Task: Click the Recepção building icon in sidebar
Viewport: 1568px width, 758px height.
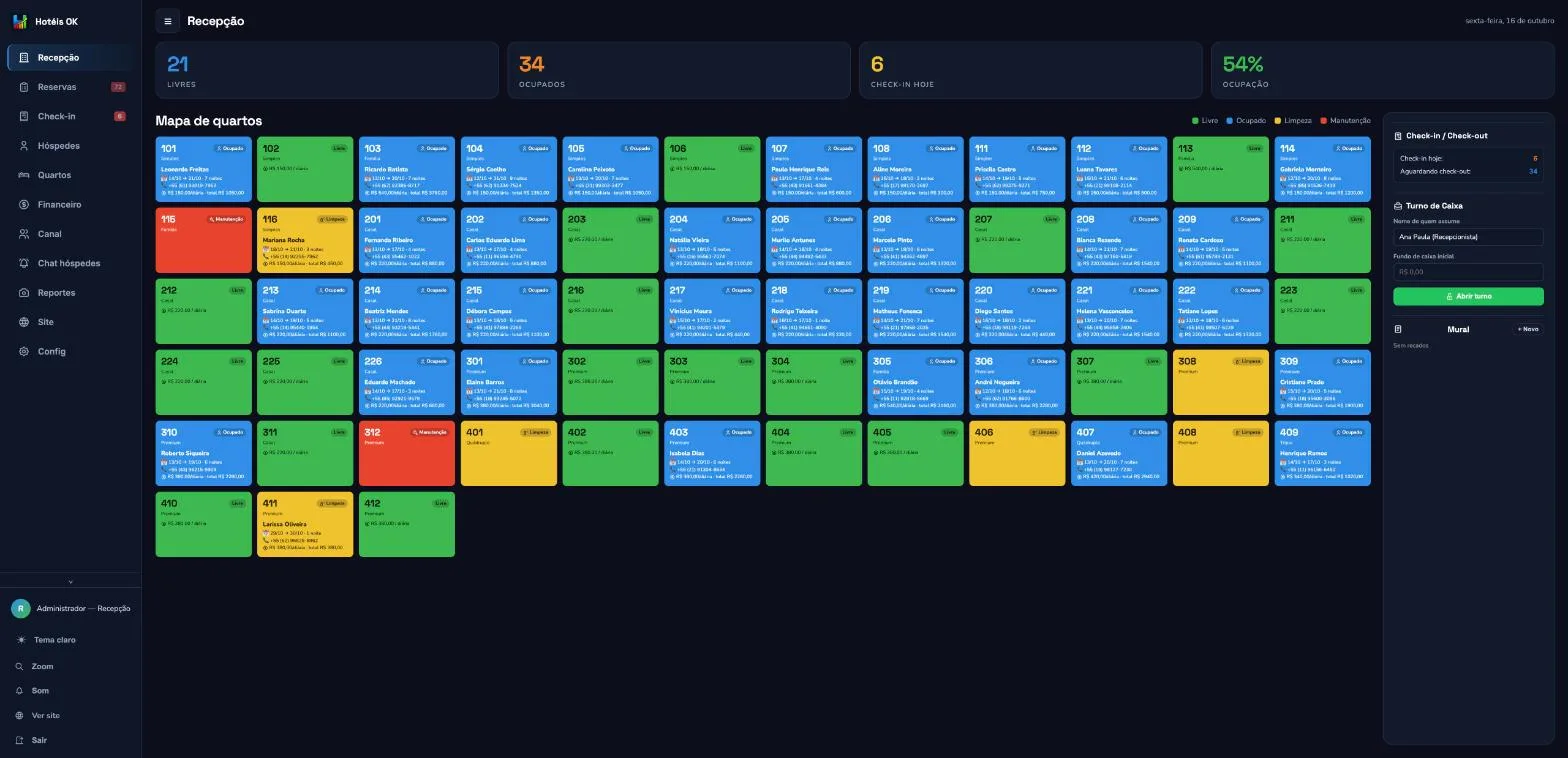Action: click(x=24, y=58)
